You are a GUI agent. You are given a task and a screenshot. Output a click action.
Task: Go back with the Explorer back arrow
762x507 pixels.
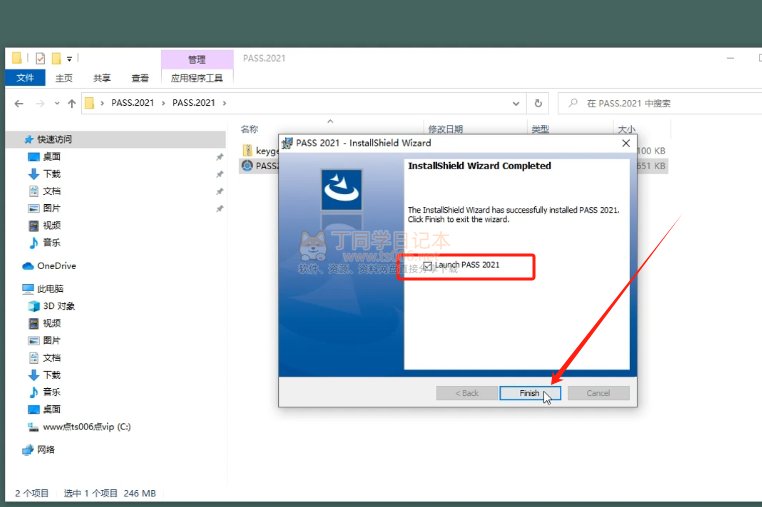coord(19,104)
